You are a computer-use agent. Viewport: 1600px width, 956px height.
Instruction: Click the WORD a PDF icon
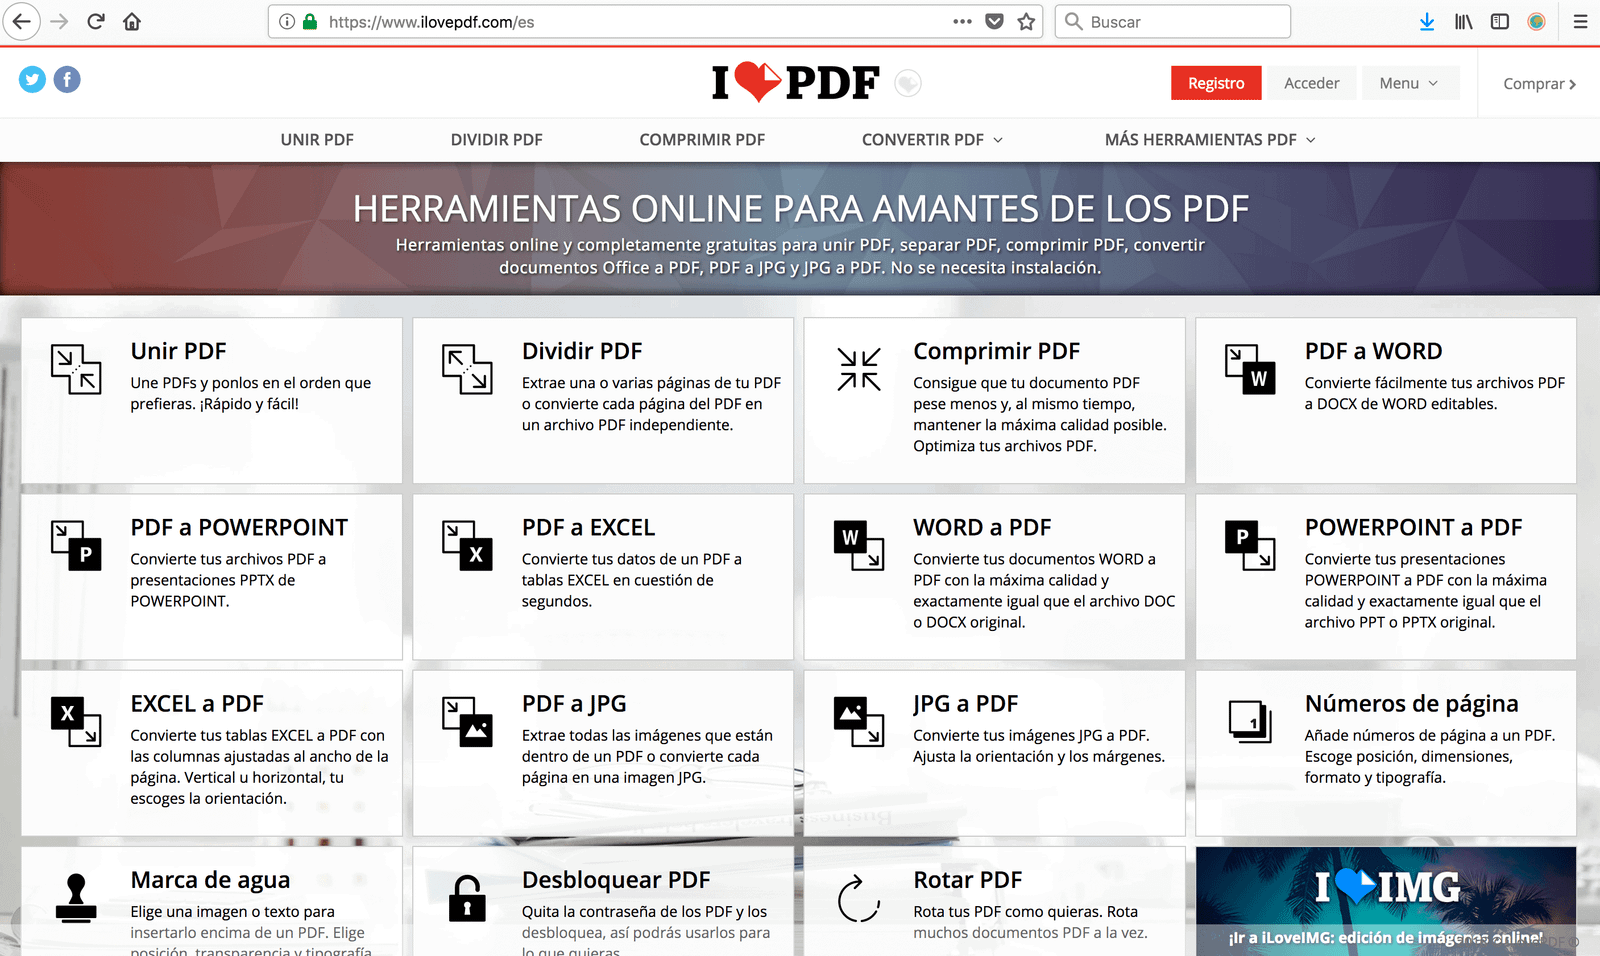(859, 545)
